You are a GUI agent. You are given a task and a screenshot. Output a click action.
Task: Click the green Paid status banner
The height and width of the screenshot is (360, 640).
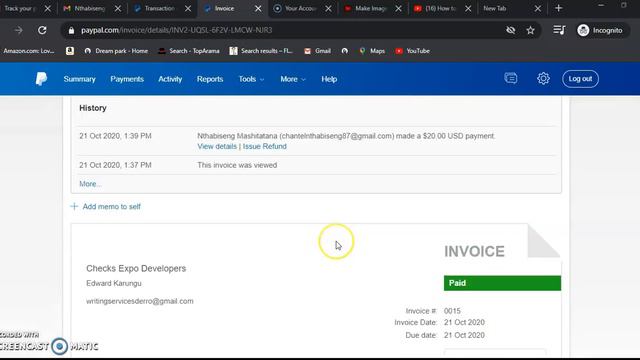(502, 283)
